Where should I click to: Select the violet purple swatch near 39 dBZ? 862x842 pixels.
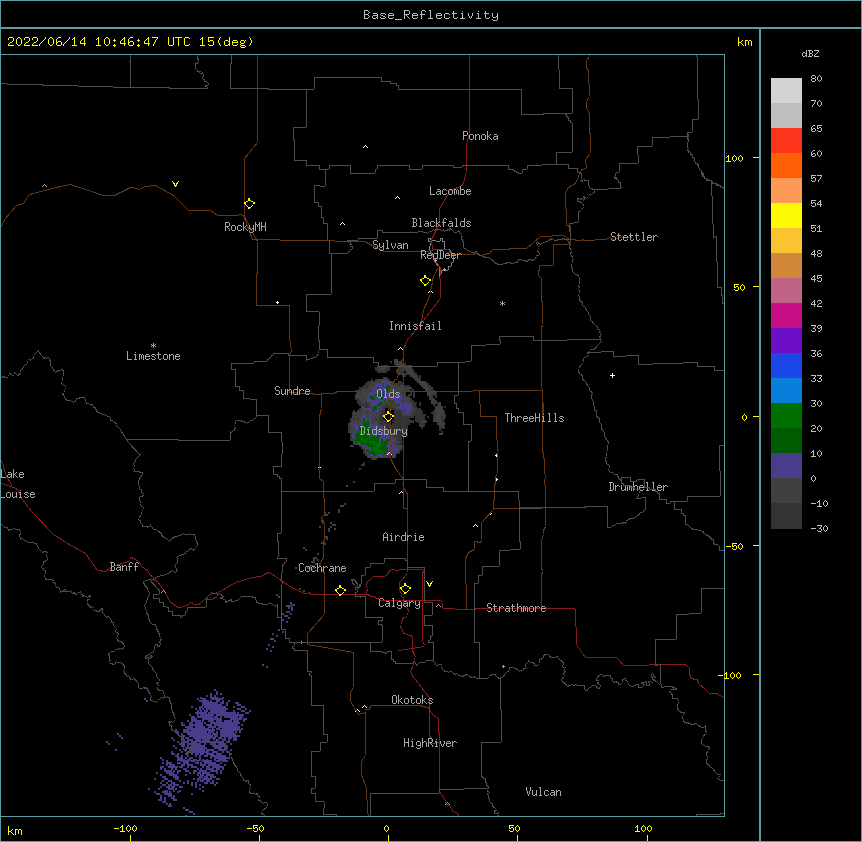(x=786, y=341)
